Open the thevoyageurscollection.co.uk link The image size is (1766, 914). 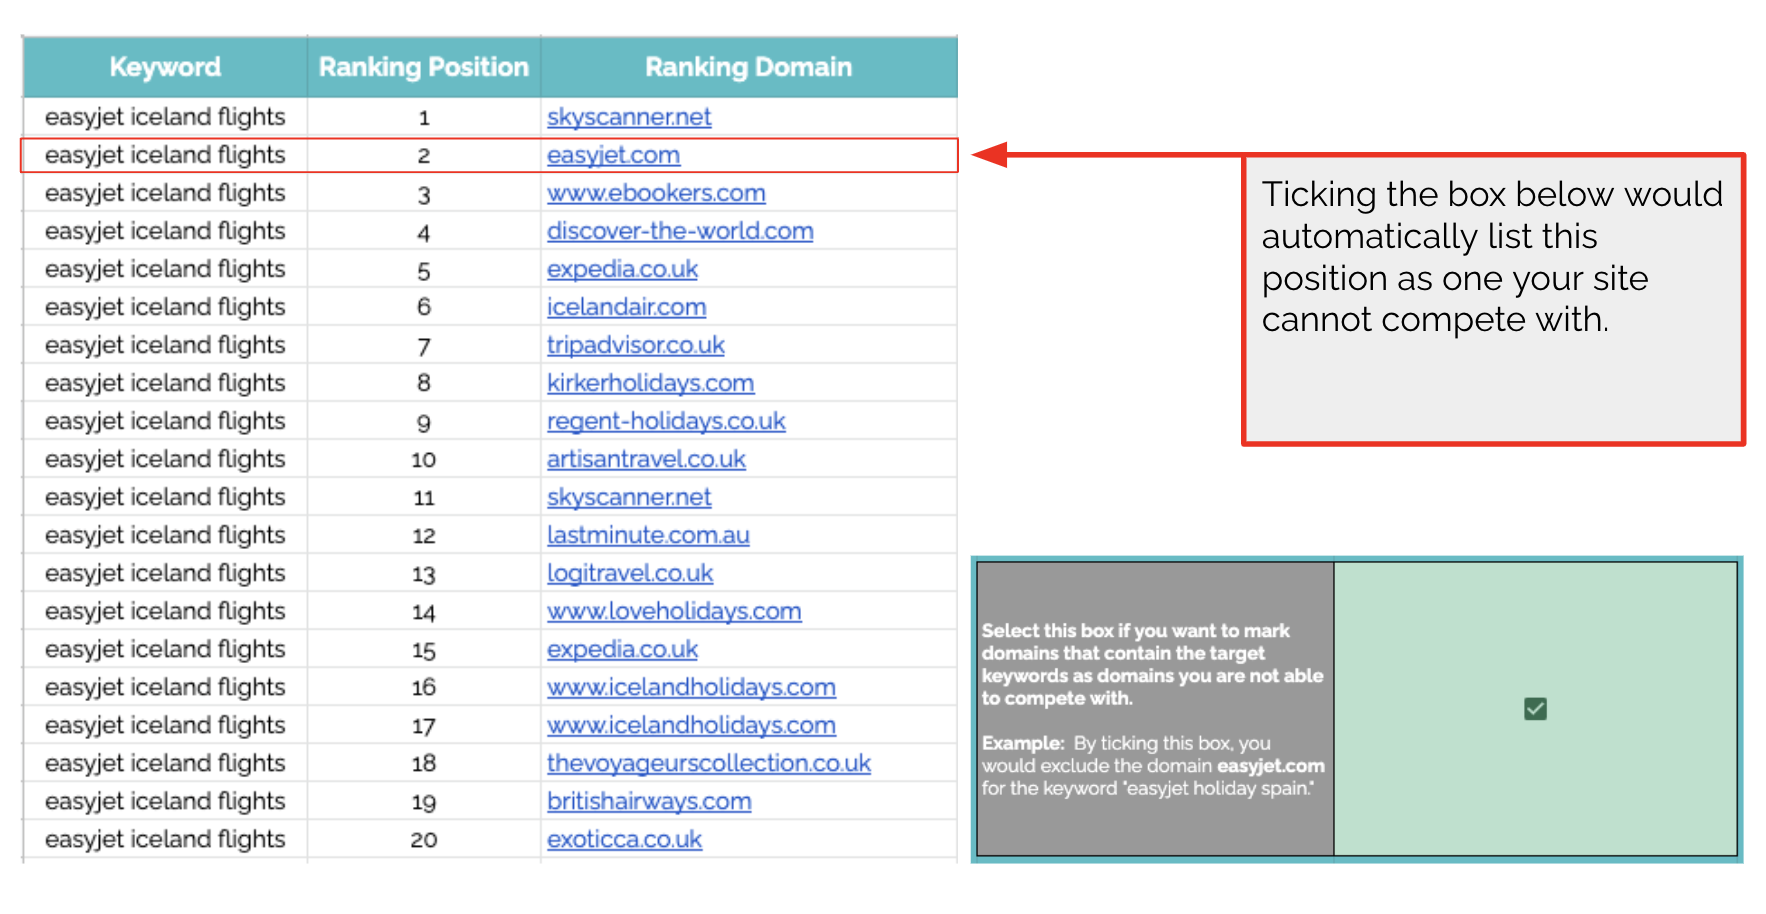click(709, 764)
